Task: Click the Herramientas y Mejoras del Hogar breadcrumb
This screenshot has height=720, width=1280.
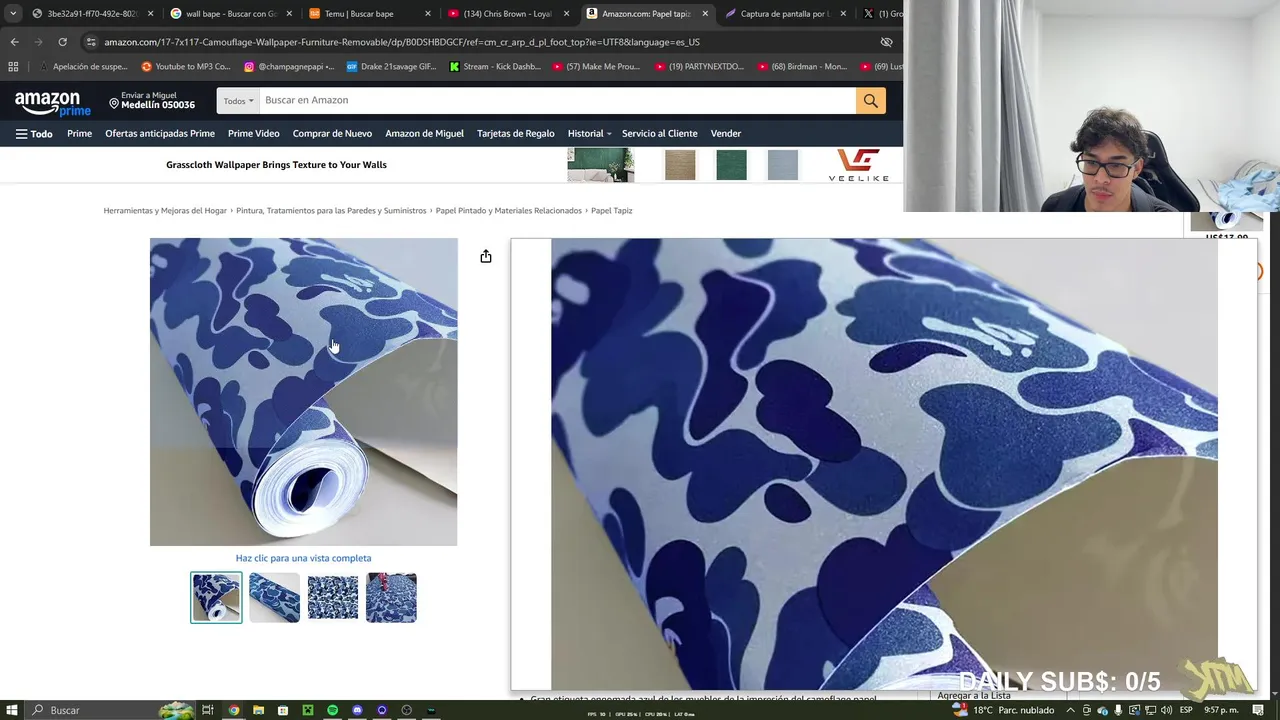Action: point(165,211)
